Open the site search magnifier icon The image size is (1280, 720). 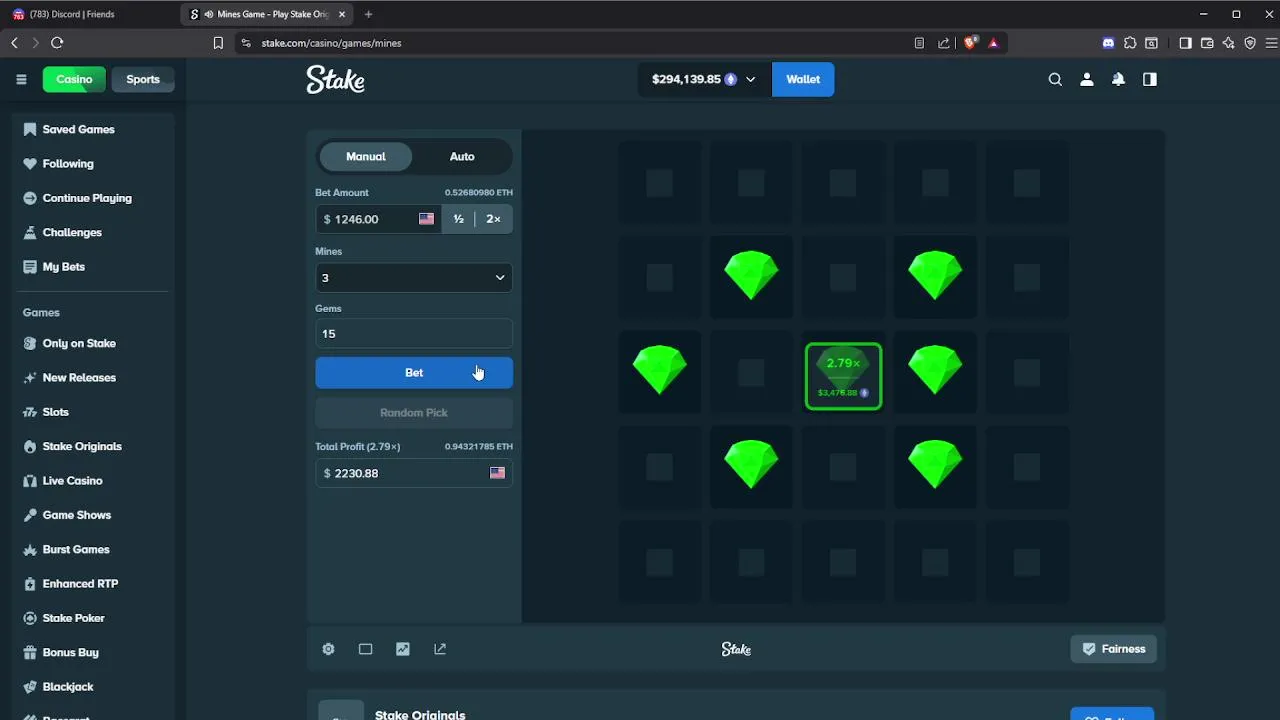pos(1055,79)
